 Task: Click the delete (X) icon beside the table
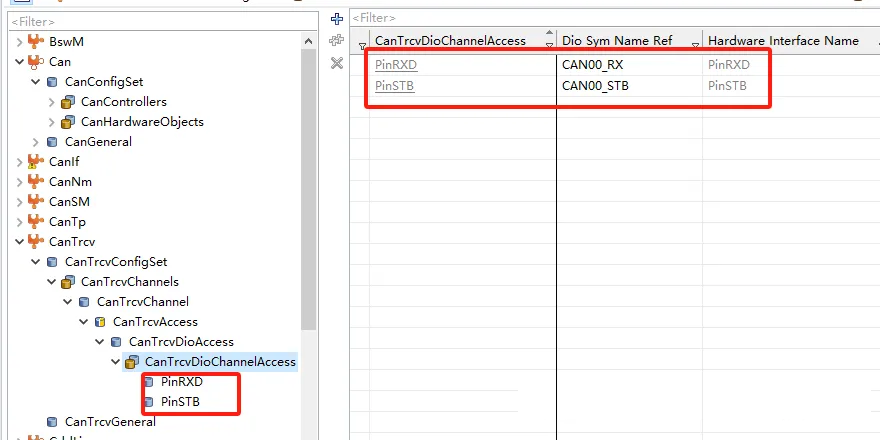(x=337, y=63)
